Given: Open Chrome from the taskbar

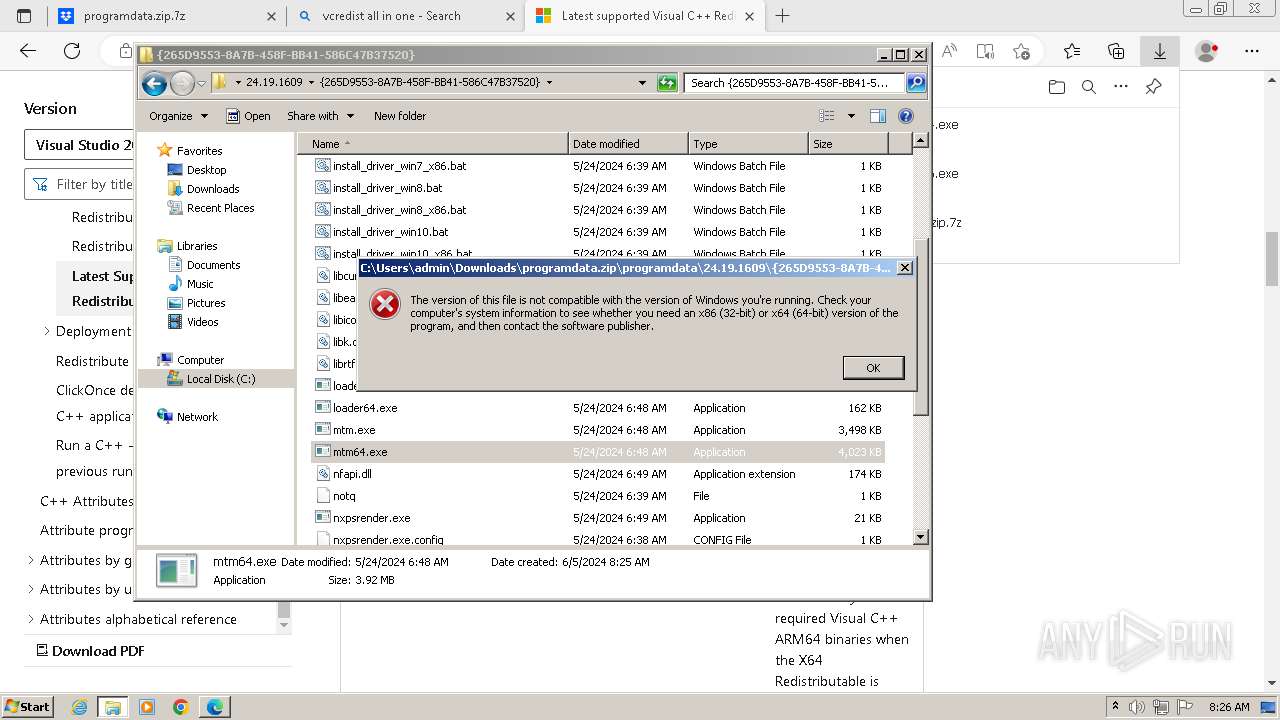Looking at the screenshot, I should coord(180,707).
